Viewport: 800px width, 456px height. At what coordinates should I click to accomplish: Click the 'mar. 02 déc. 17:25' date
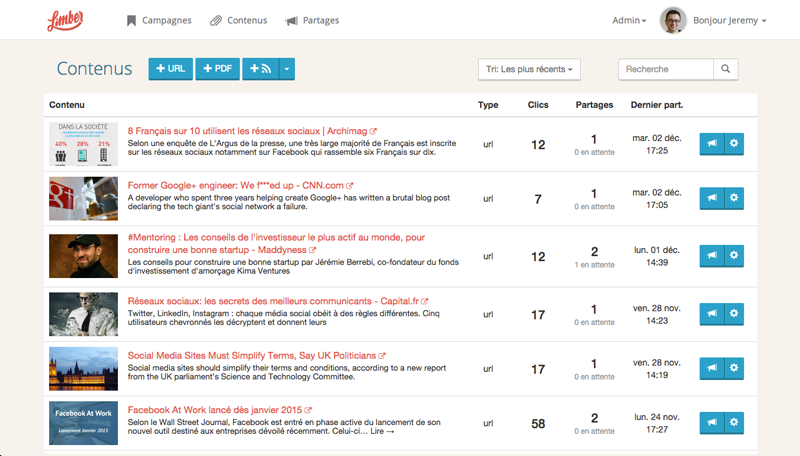pos(657,144)
